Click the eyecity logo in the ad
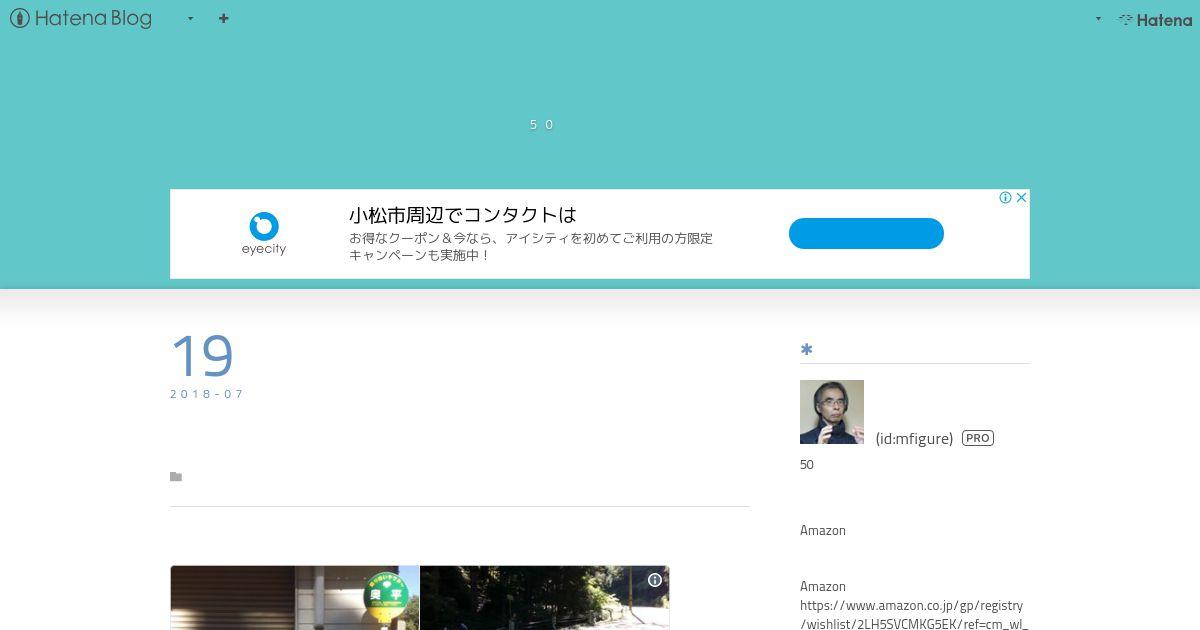The width and height of the screenshot is (1200, 630). click(264, 234)
